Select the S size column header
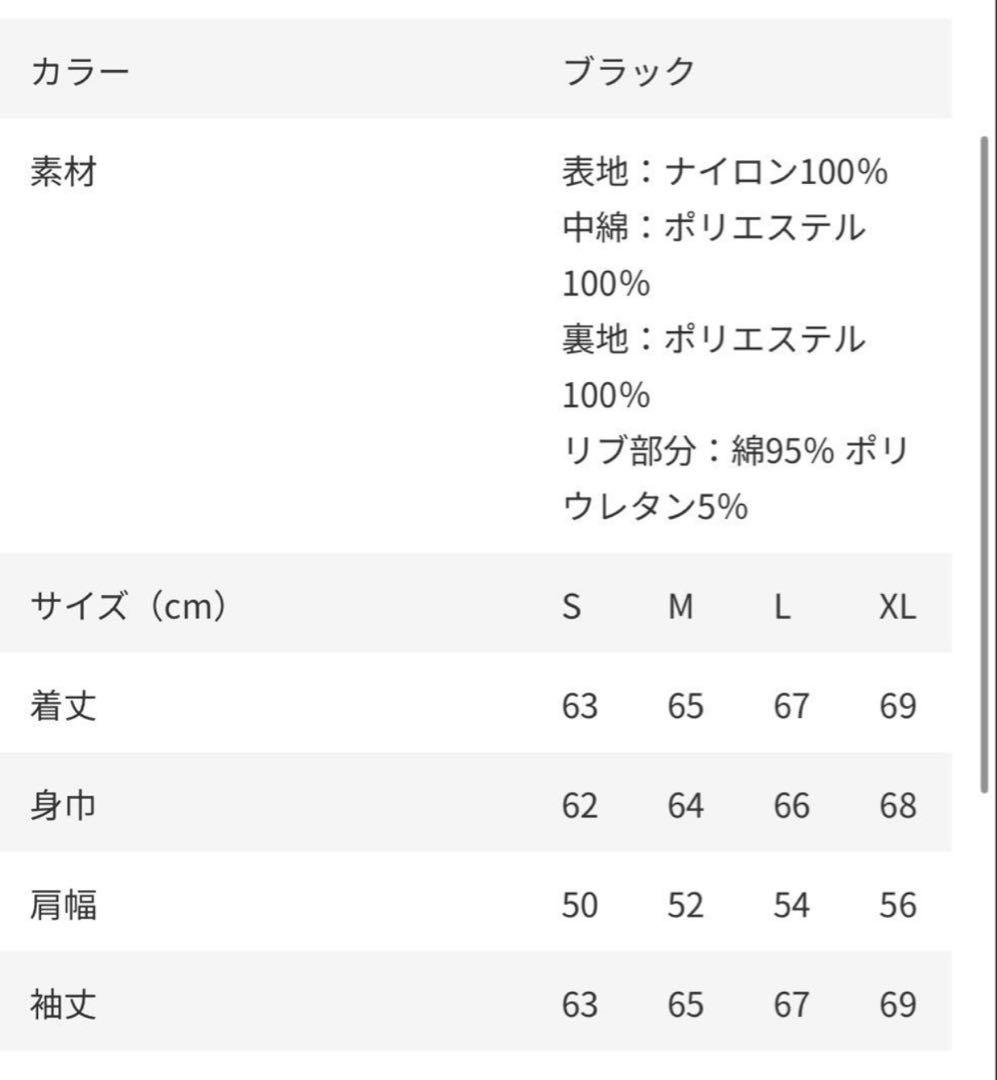Viewport: 997px width, 1080px height. point(571,607)
